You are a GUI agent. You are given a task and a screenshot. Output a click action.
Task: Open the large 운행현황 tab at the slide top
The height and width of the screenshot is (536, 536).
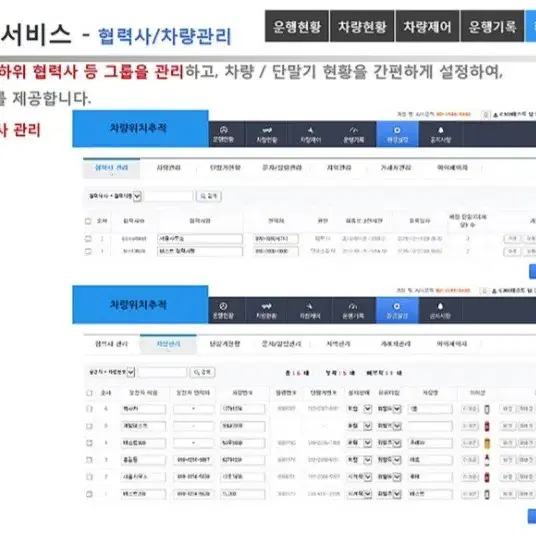pyautogui.click(x=297, y=26)
